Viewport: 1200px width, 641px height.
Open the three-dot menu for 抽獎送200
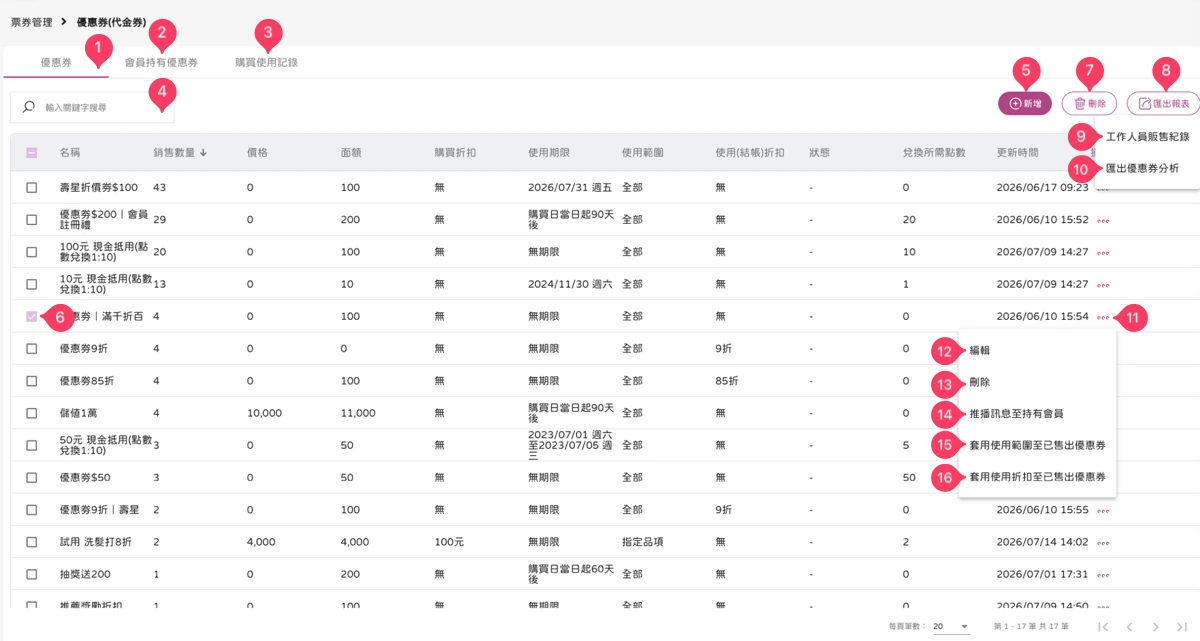pyautogui.click(x=1103, y=575)
